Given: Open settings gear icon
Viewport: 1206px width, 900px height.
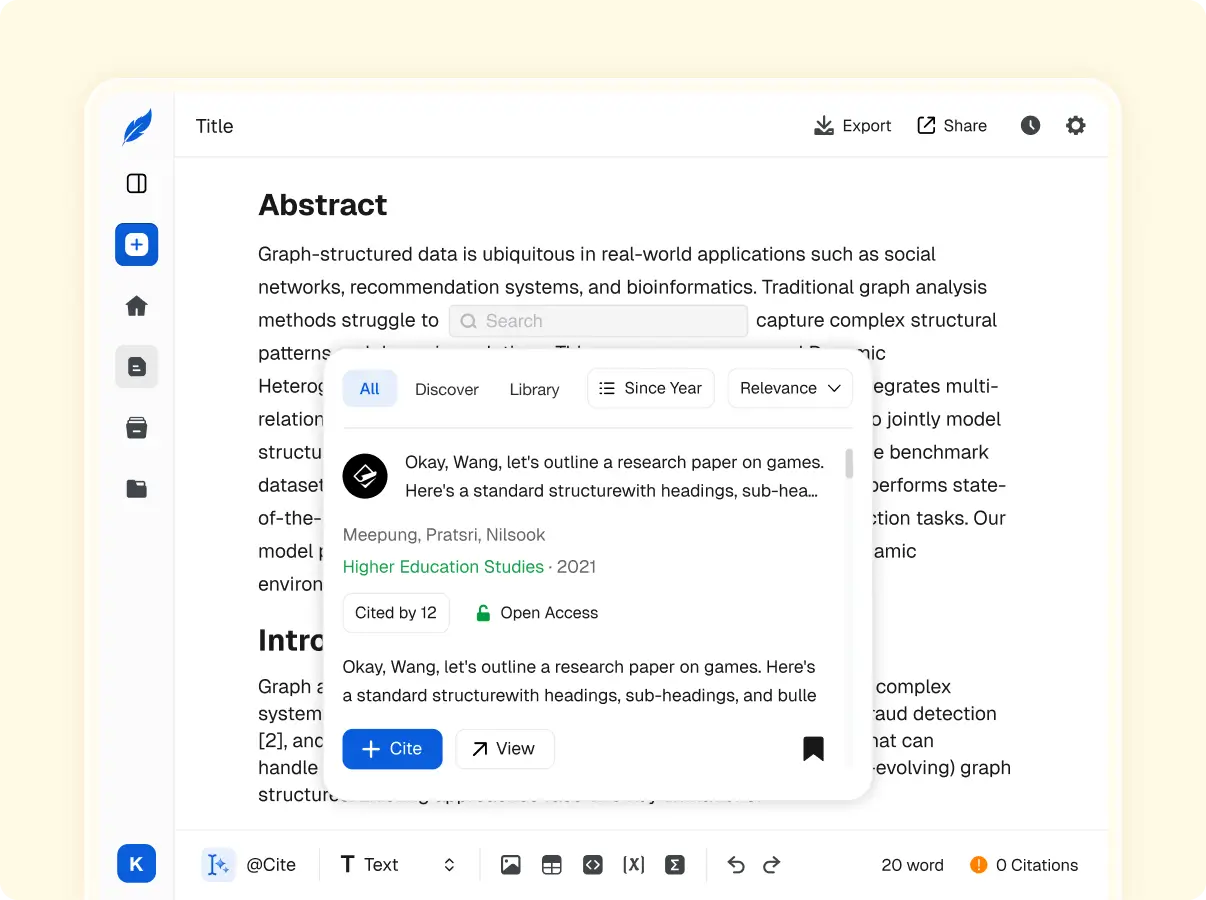Looking at the screenshot, I should tap(1075, 125).
